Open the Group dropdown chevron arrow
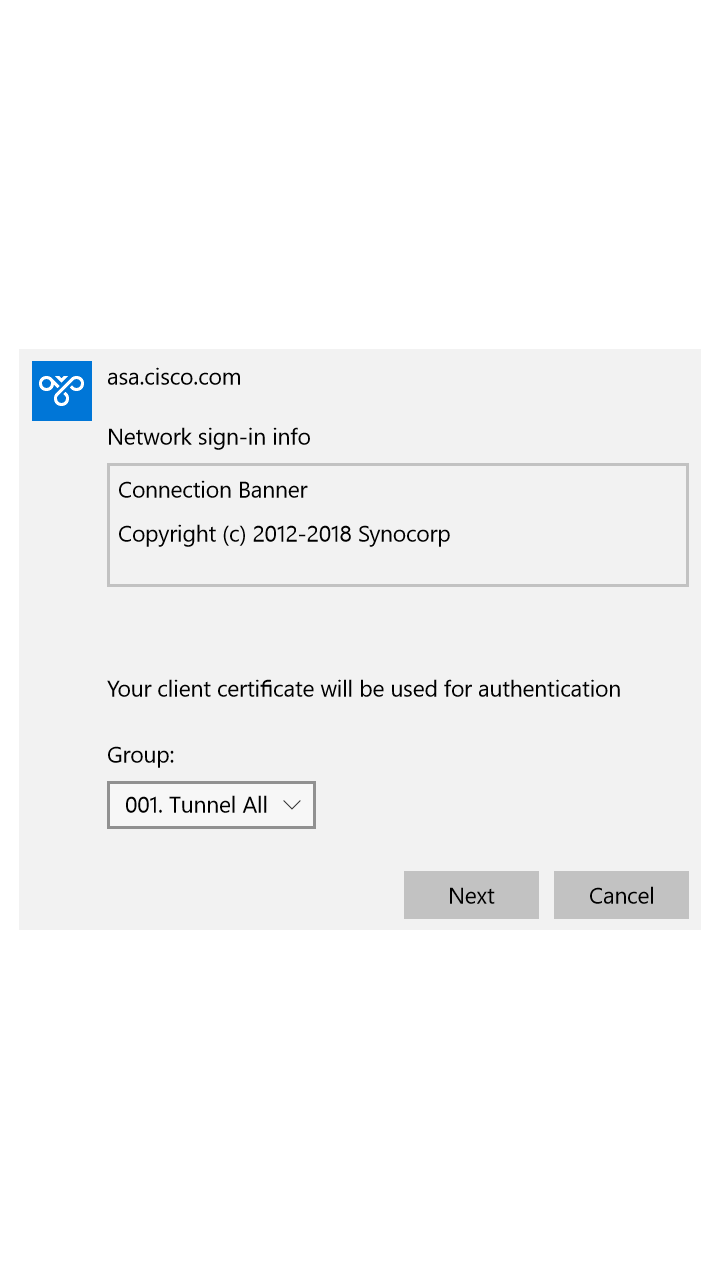The height and width of the screenshot is (1280, 720). (x=292, y=805)
